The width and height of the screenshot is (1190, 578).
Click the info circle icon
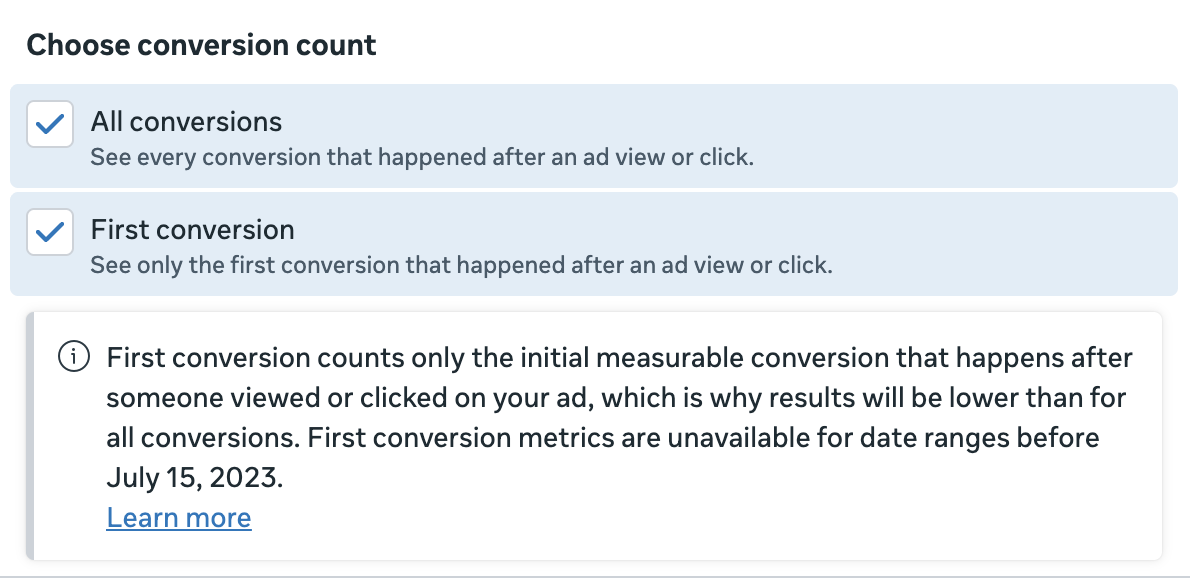point(76,357)
